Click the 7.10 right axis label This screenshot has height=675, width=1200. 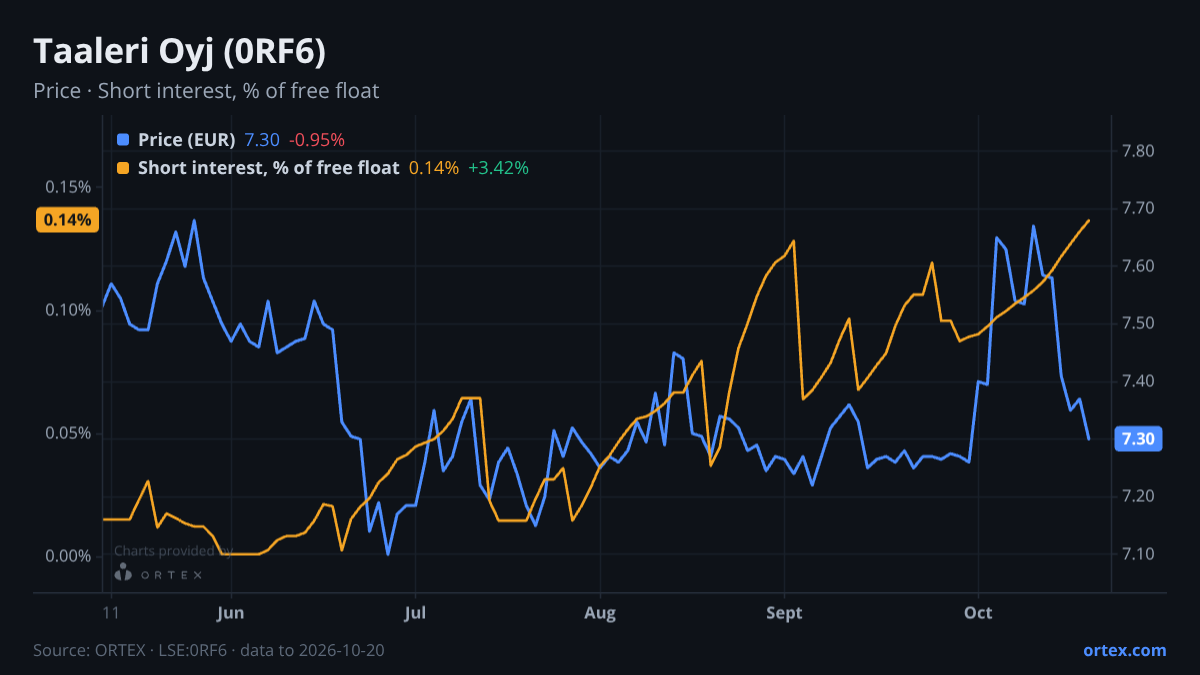tap(1138, 554)
